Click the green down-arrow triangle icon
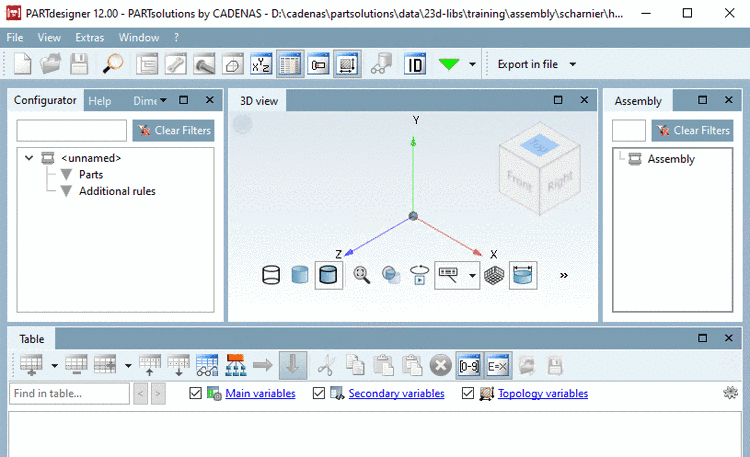750x457 pixels. click(449, 64)
